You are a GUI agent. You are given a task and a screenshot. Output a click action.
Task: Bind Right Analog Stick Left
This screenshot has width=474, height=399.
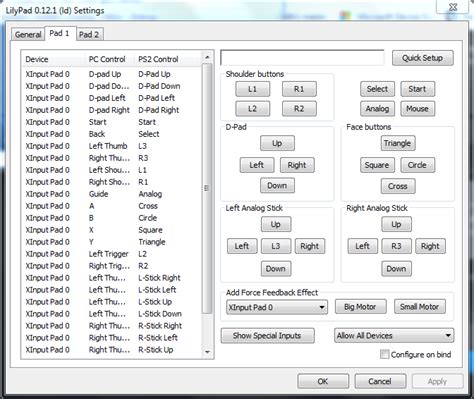(x=362, y=246)
